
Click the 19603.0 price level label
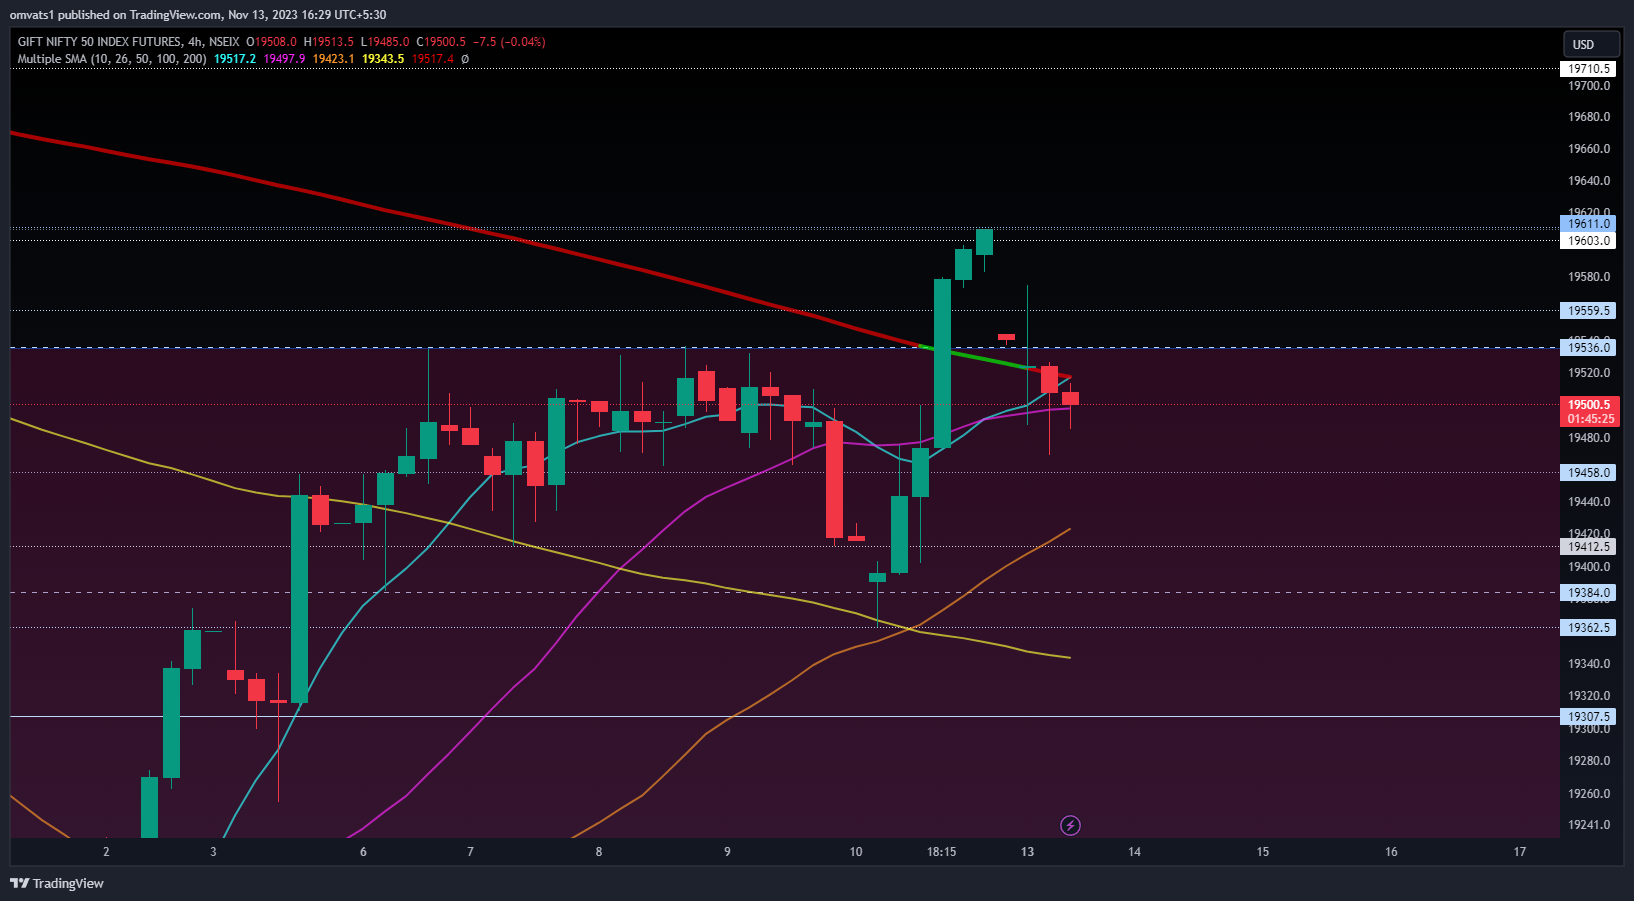(x=1588, y=241)
